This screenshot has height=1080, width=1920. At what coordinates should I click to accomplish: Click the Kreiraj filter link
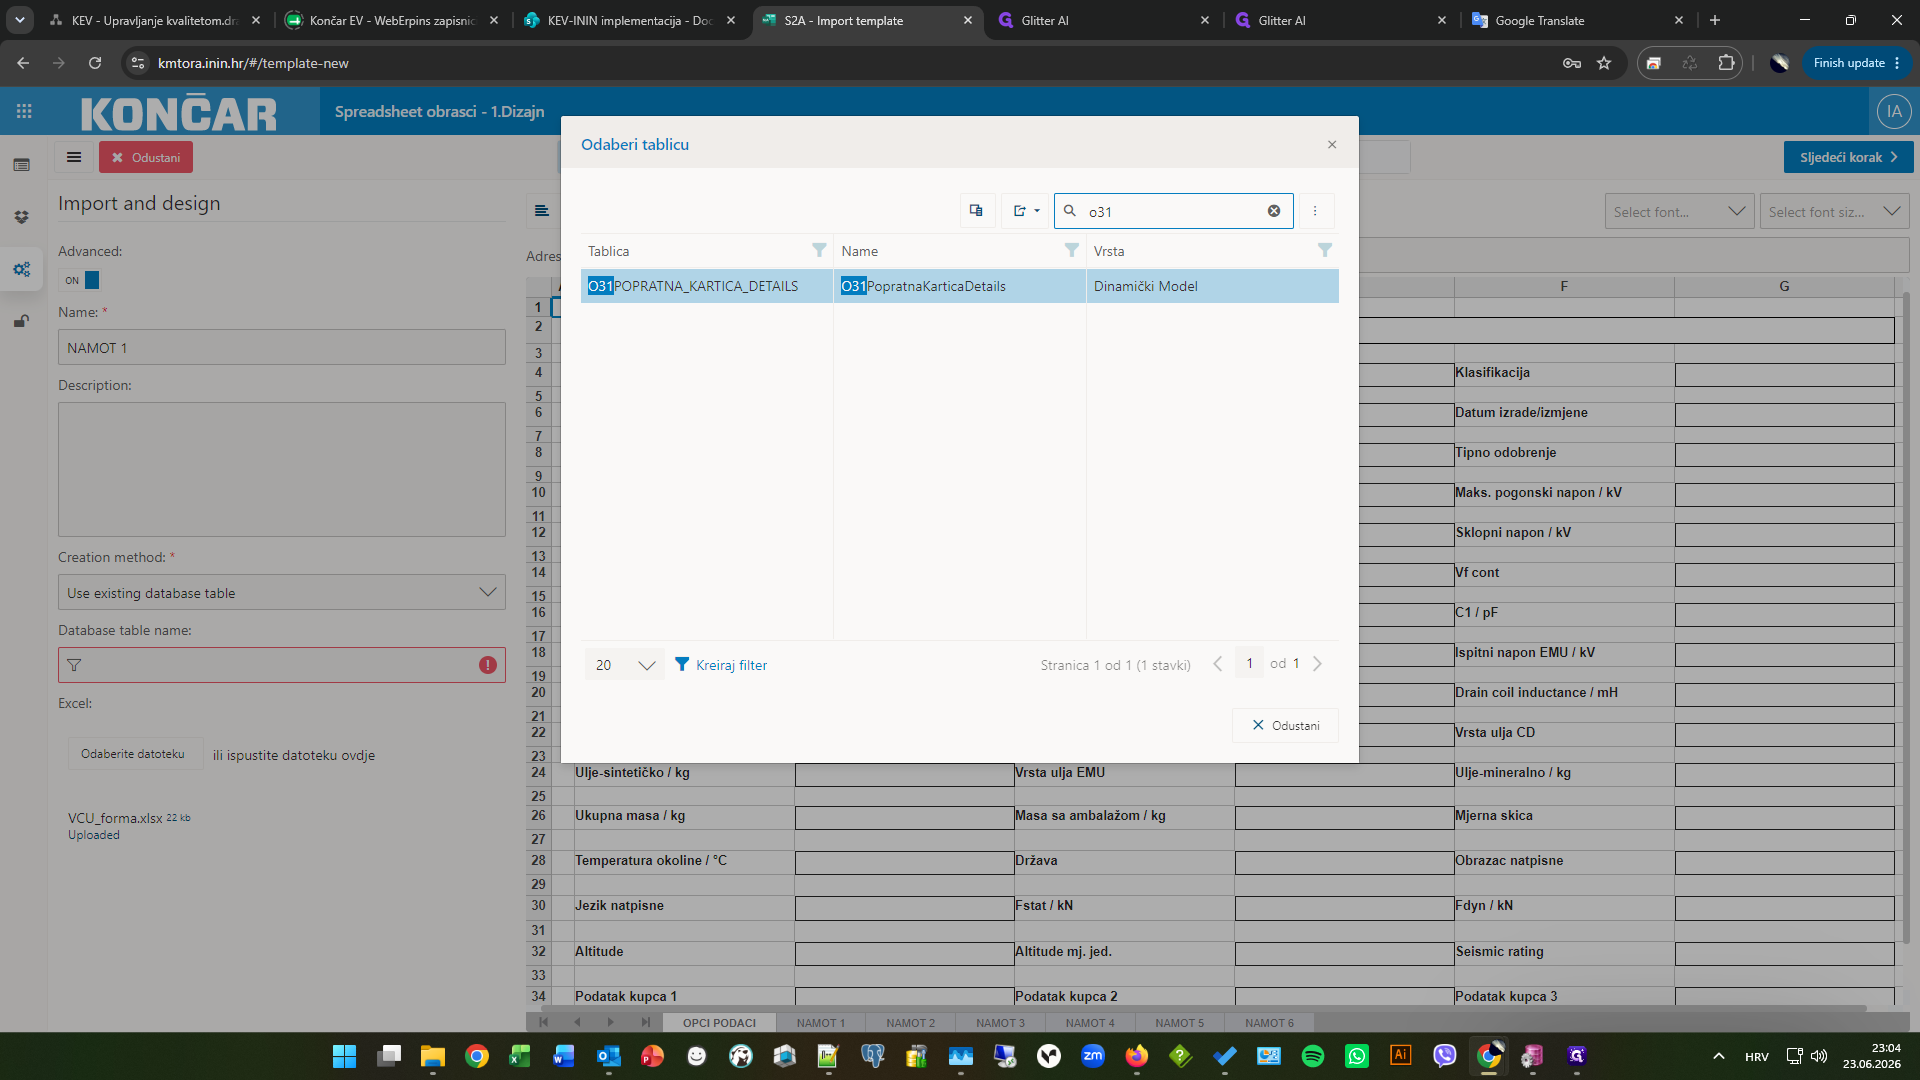[721, 665]
